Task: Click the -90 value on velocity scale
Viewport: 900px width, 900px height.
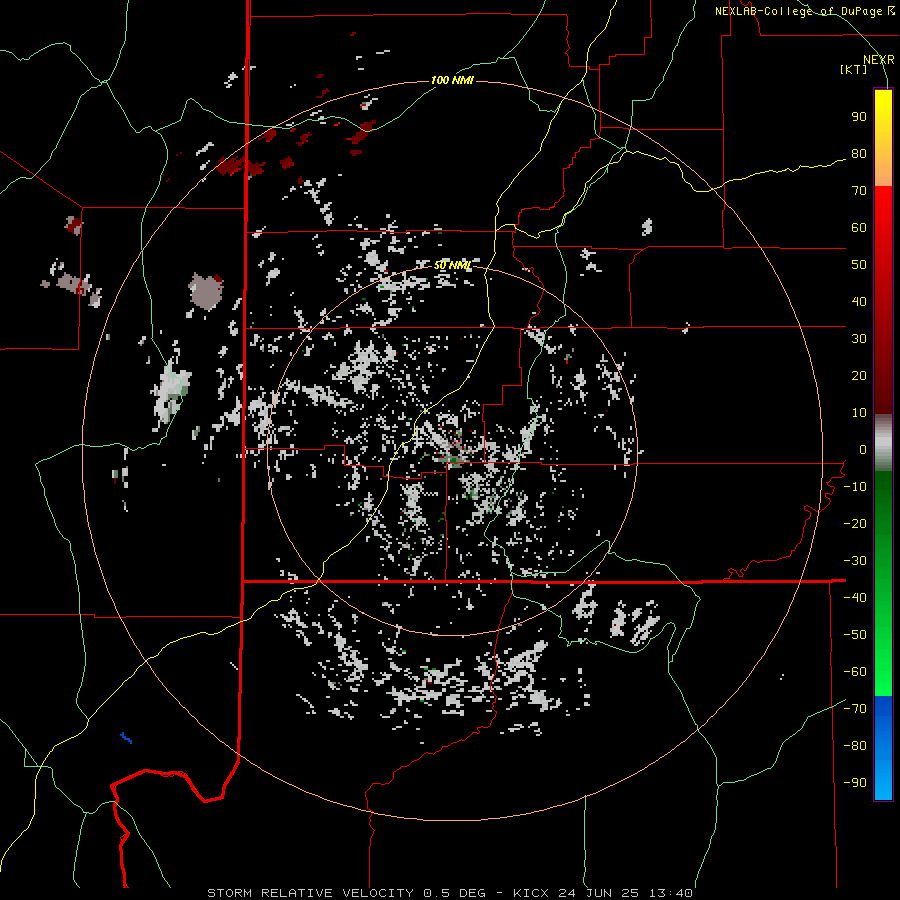Action: [855, 783]
